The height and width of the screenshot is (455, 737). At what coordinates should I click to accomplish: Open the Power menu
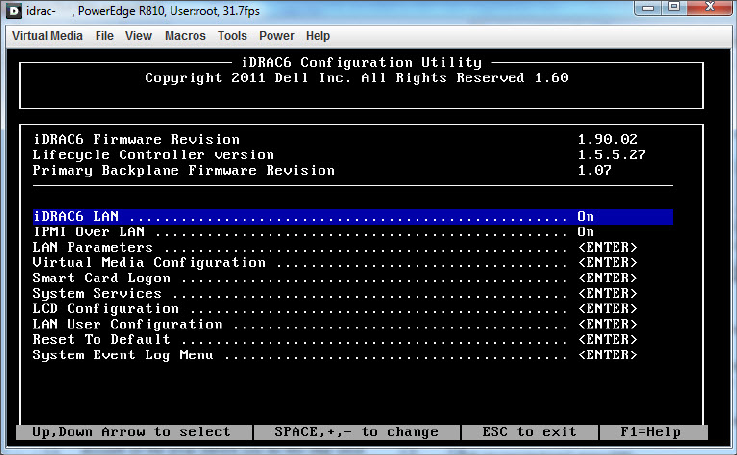coord(276,36)
